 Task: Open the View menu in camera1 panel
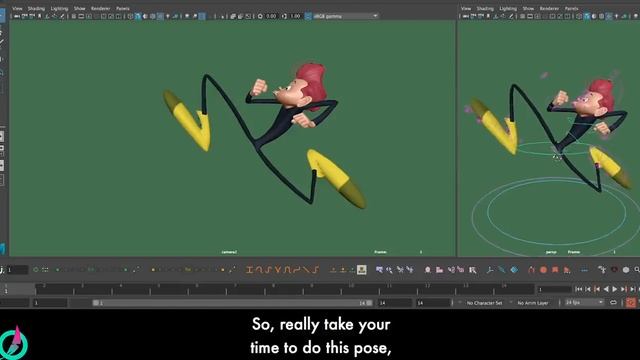[x=17, y=8]
